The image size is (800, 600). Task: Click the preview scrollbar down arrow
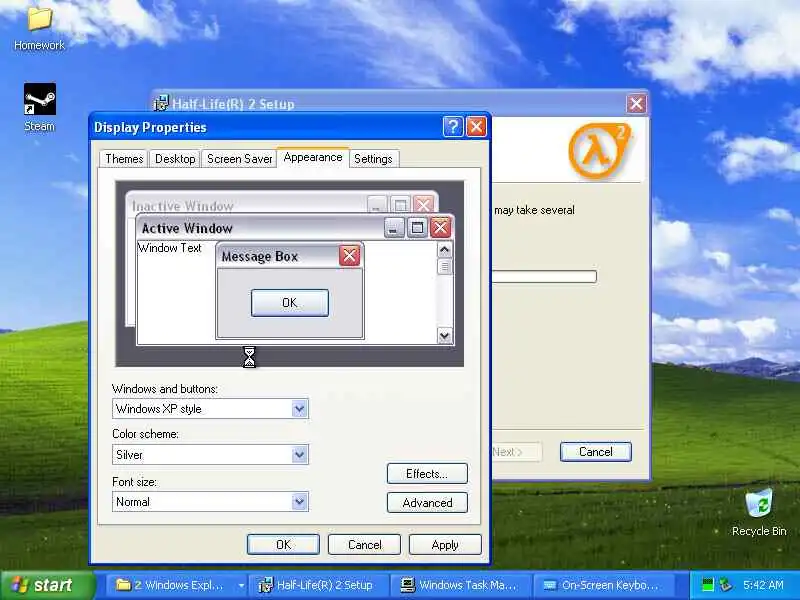tap(444, 335)
